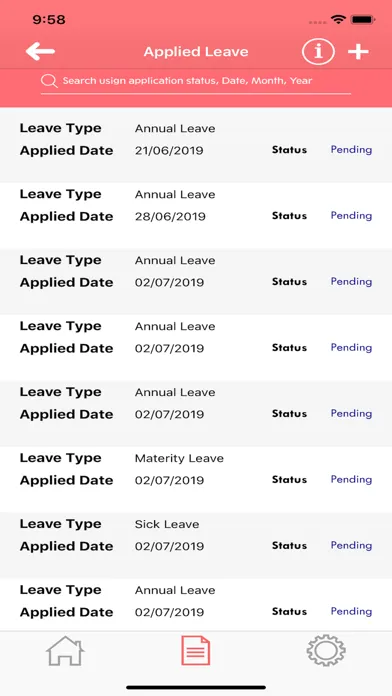Add new leave with plus icon
The image size is (392, 696).
(358, 52)
